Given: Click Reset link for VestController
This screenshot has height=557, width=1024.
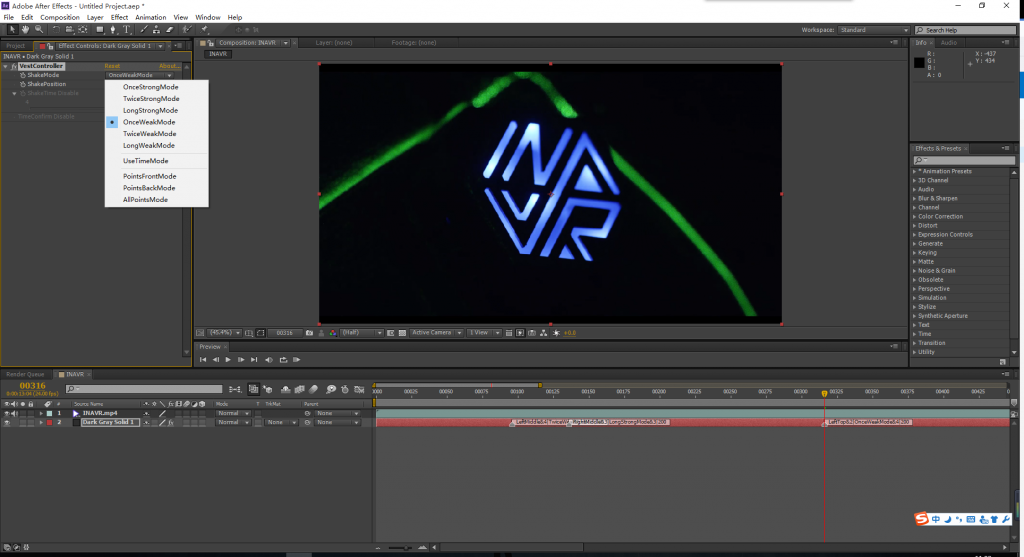Looking at the screenshot, I should (112, 66).
